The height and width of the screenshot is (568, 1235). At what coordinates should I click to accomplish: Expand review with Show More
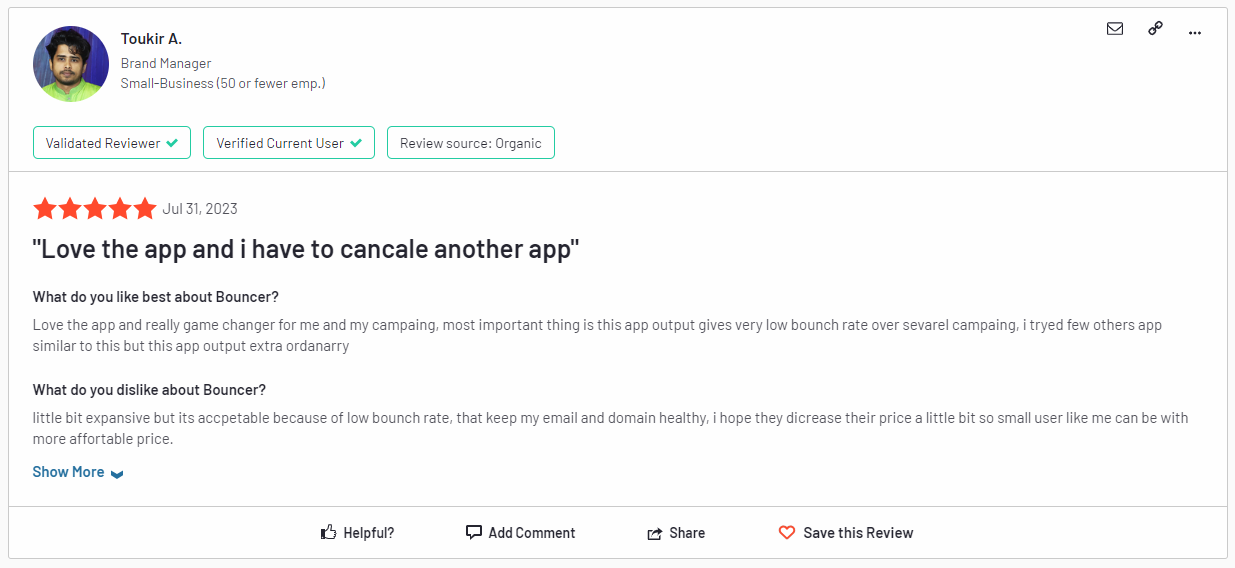pyautogui.click(x=68, y=472)
